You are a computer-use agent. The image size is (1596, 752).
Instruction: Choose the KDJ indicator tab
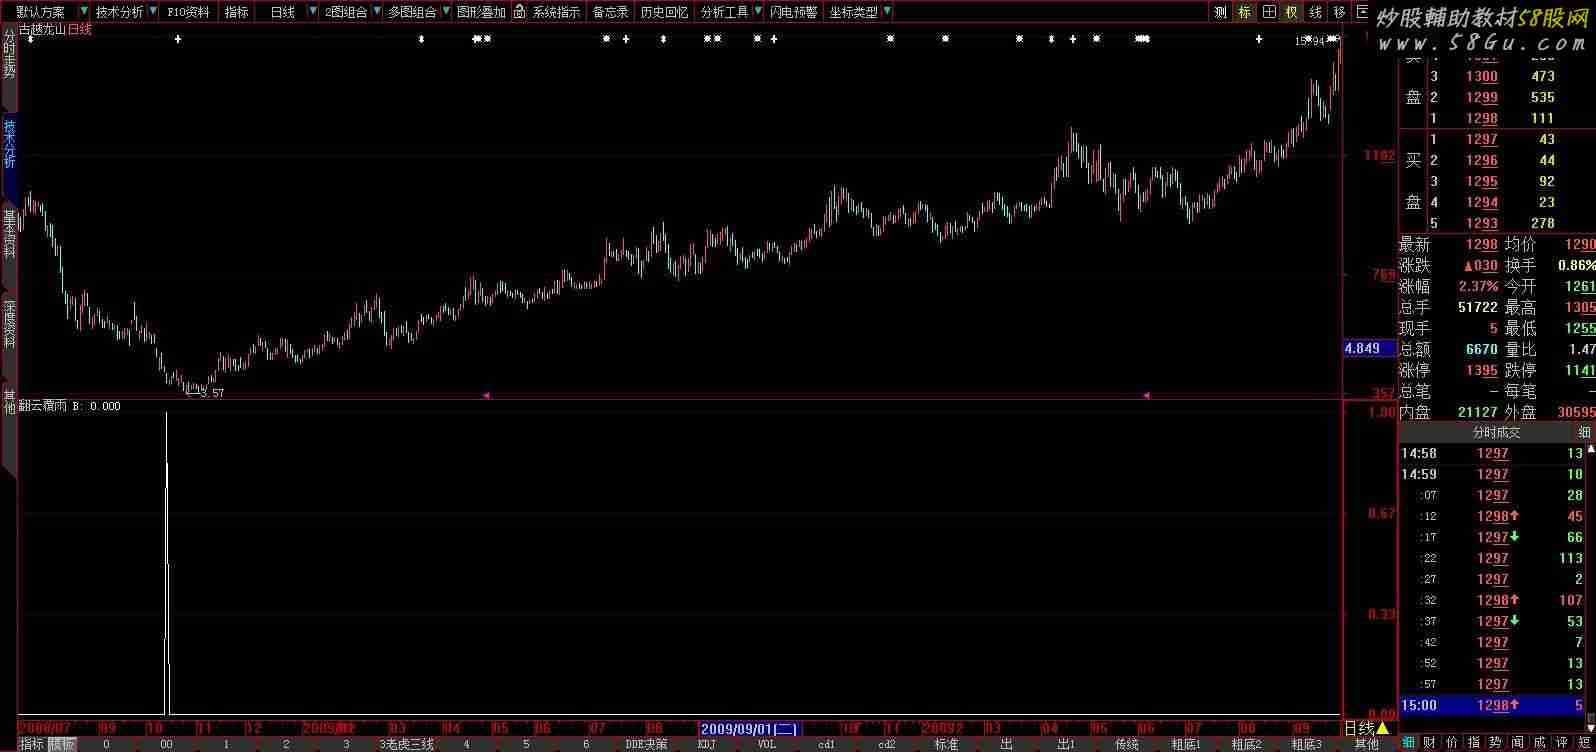click(x=706, y=744)
